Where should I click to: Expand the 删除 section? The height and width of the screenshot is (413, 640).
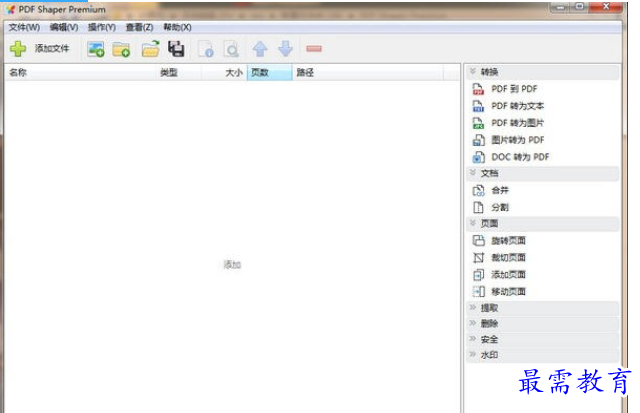pyautogui.click(x=542, y=324)
